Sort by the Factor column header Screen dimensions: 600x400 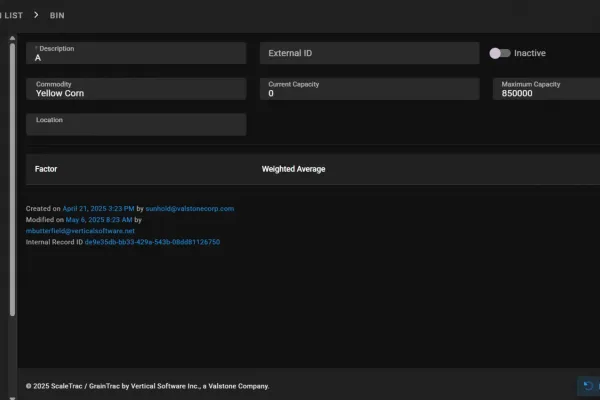coord(46,169)
